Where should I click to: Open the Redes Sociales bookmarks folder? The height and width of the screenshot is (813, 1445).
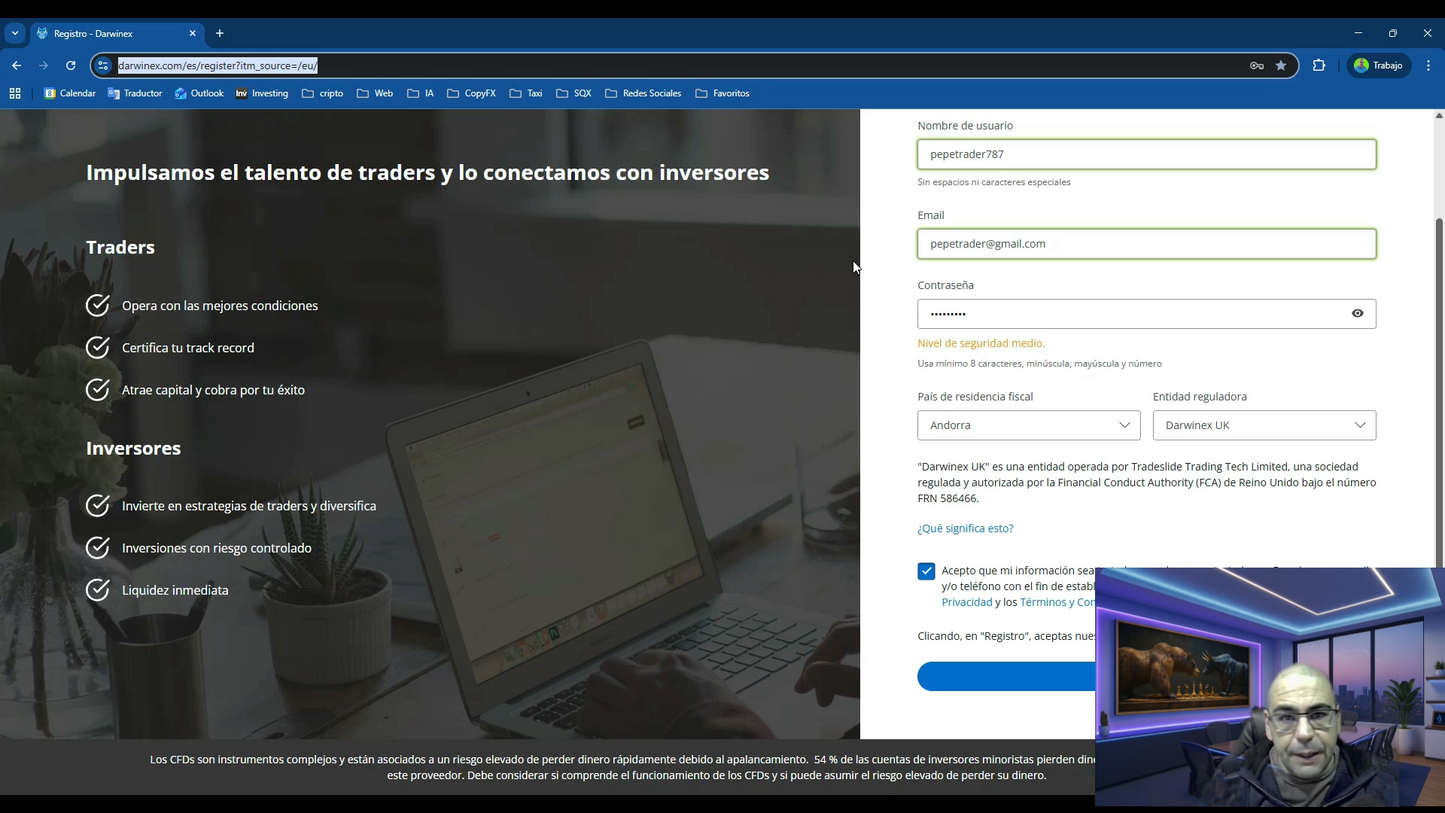[643, 93]
